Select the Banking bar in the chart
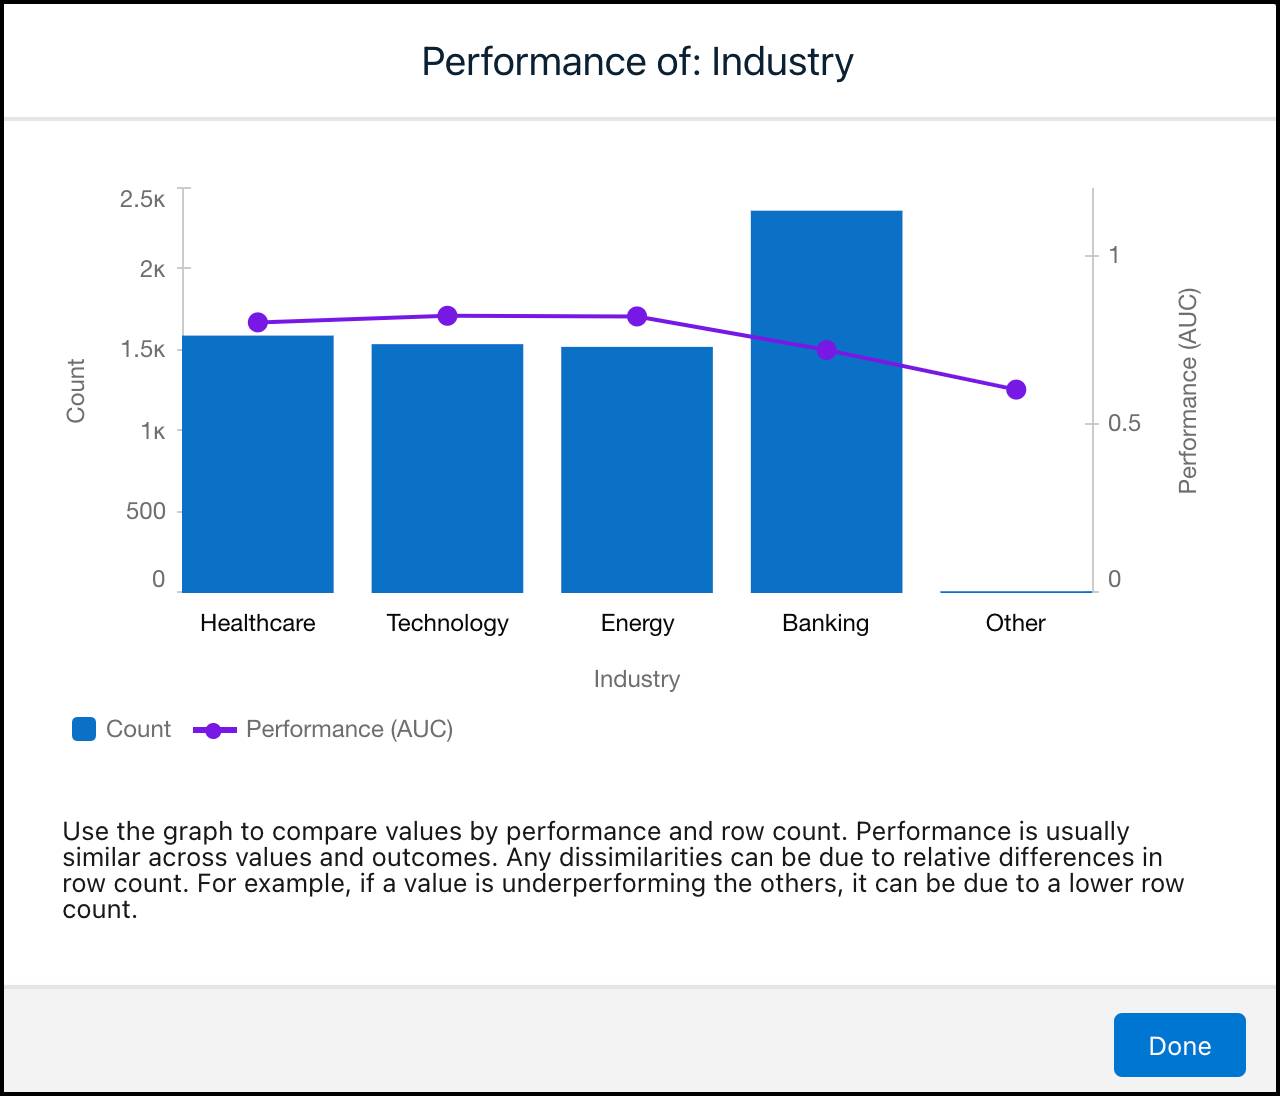 tap(826, 400)
